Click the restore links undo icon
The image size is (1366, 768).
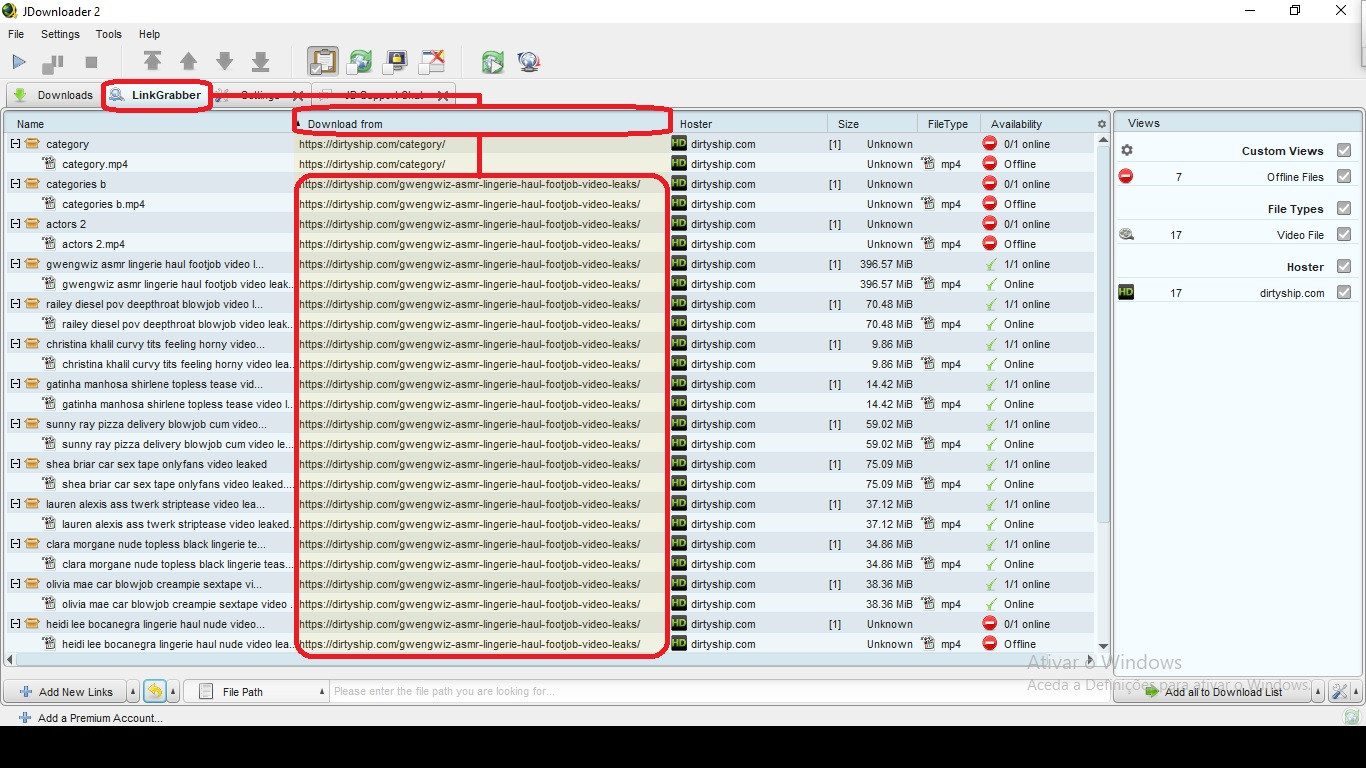pyautogui.click(x=154, y=691)
